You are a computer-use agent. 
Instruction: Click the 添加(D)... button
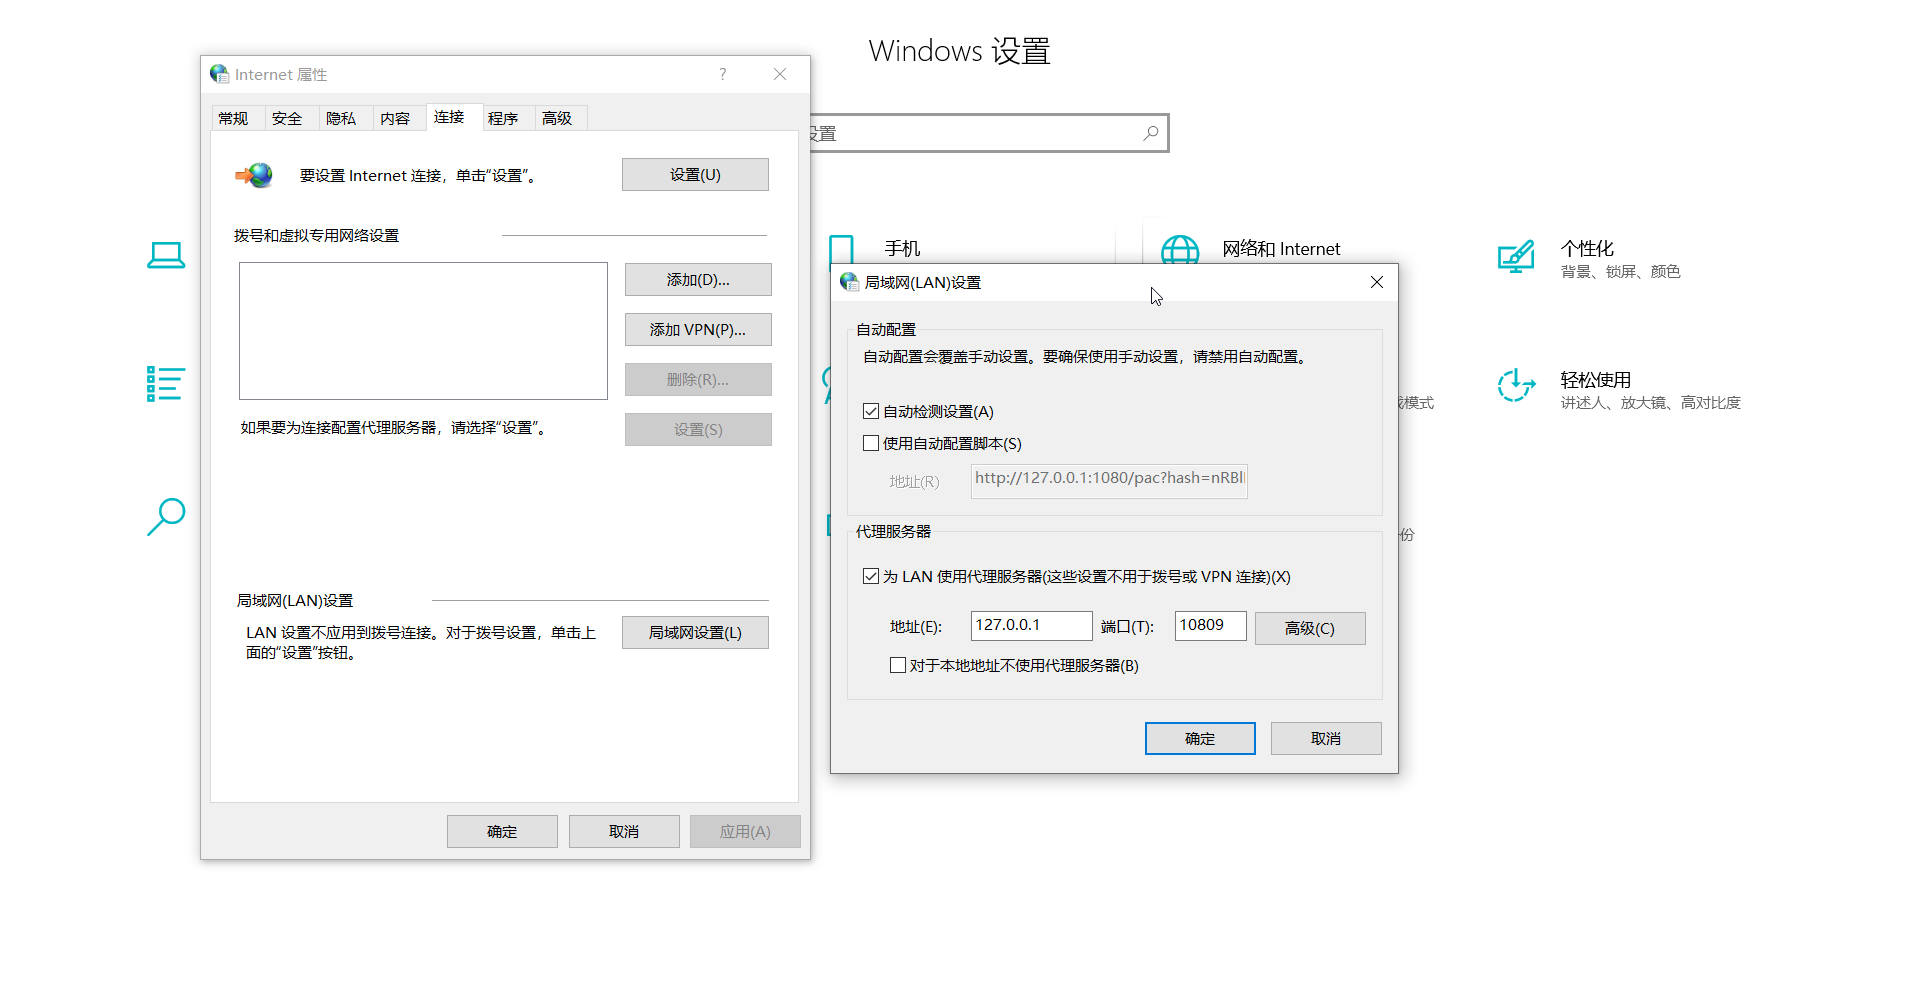click(698, 279)
